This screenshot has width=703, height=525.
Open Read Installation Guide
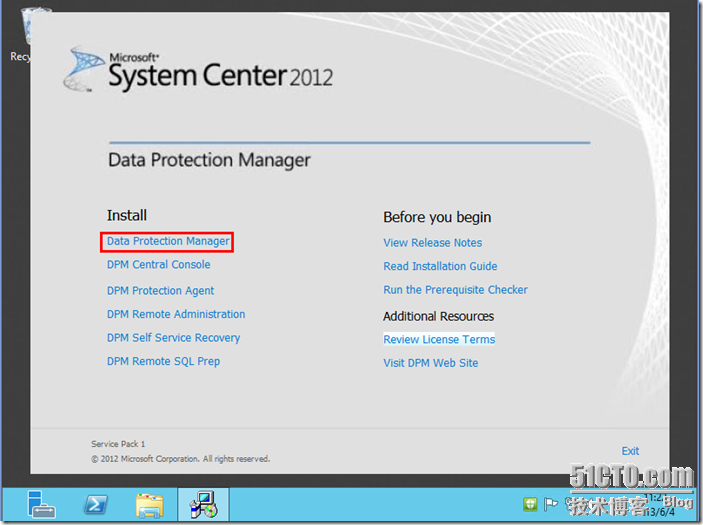tap(440, 266)
